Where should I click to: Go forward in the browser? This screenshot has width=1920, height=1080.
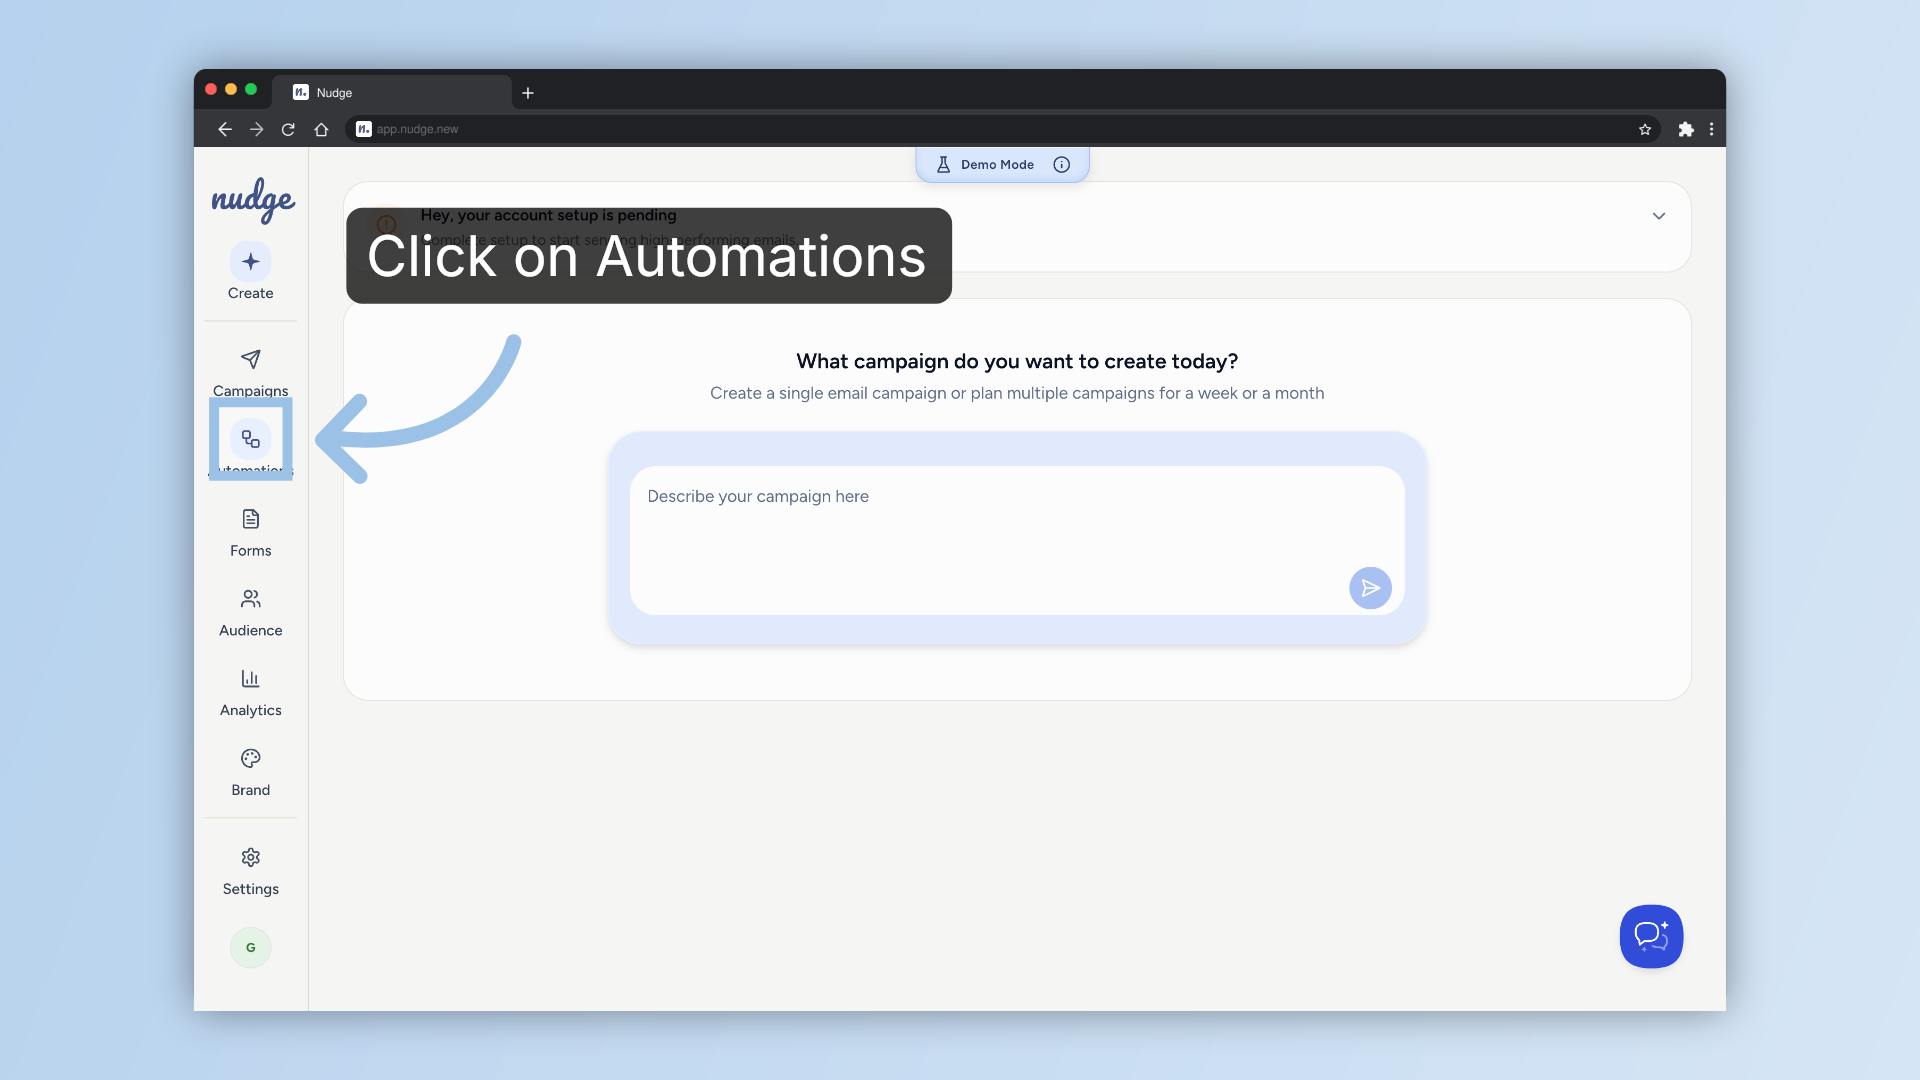pos(257,129)
